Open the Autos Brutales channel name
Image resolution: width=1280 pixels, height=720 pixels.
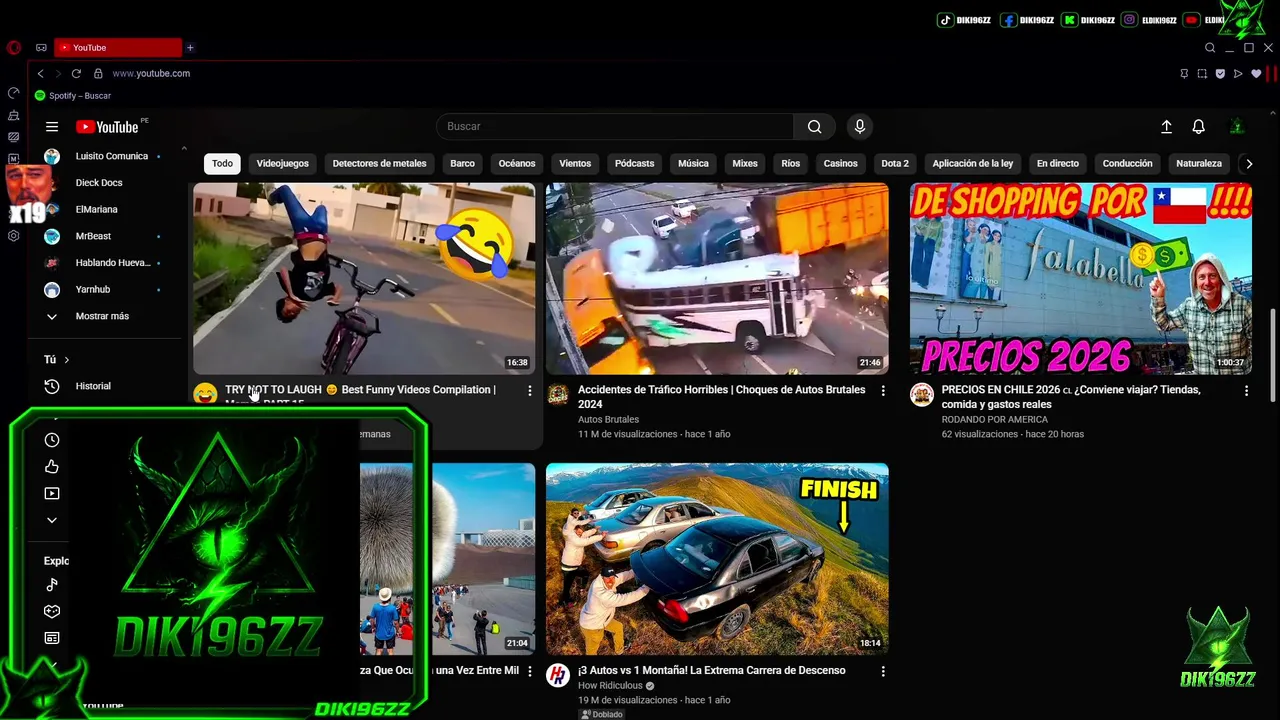608,420
